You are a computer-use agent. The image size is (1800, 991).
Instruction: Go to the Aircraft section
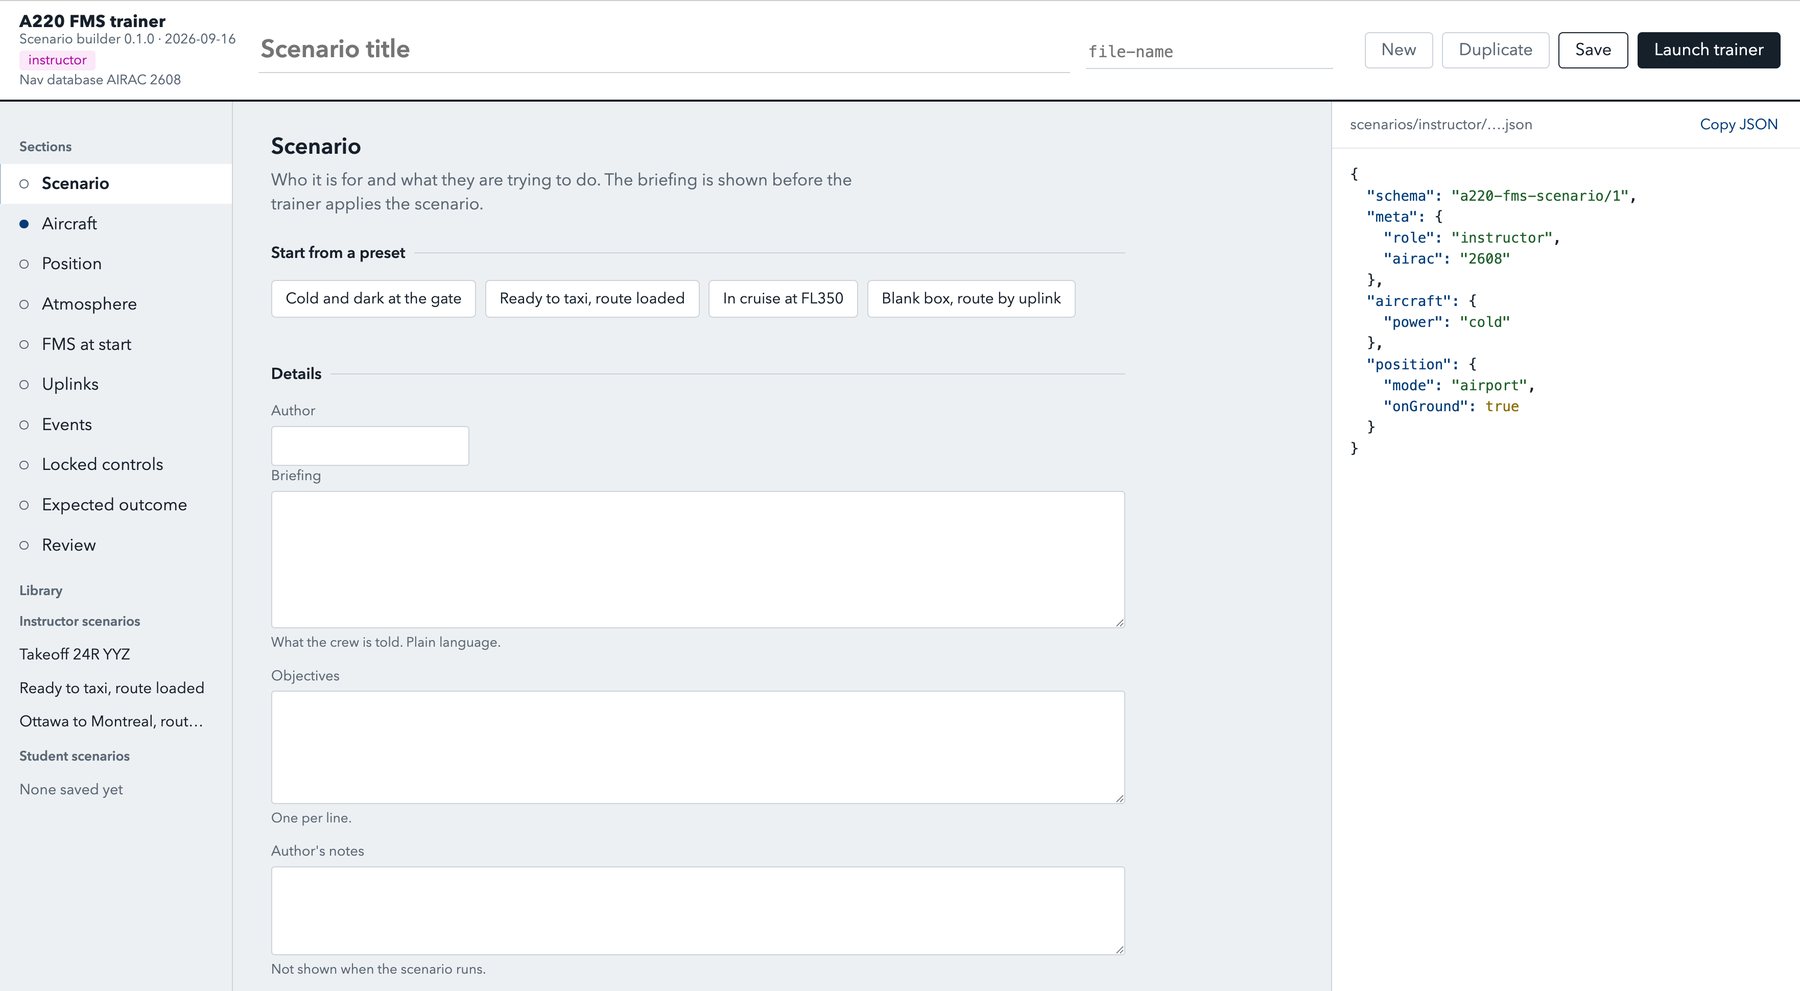116,224
